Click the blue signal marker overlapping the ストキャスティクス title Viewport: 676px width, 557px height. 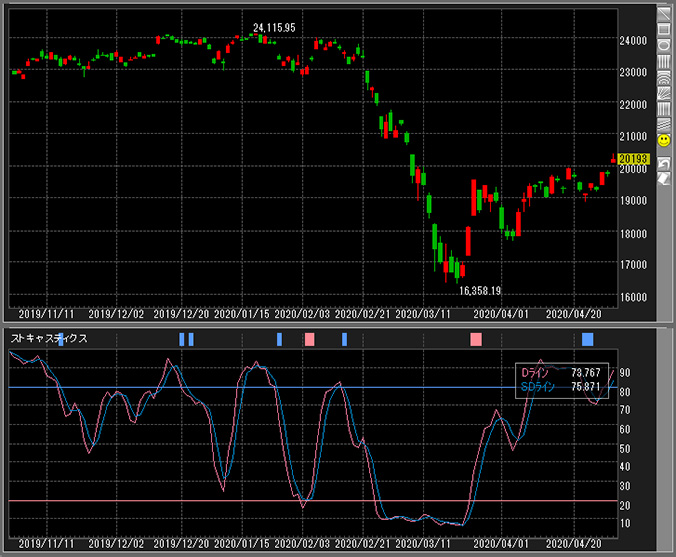pos(61,339)
